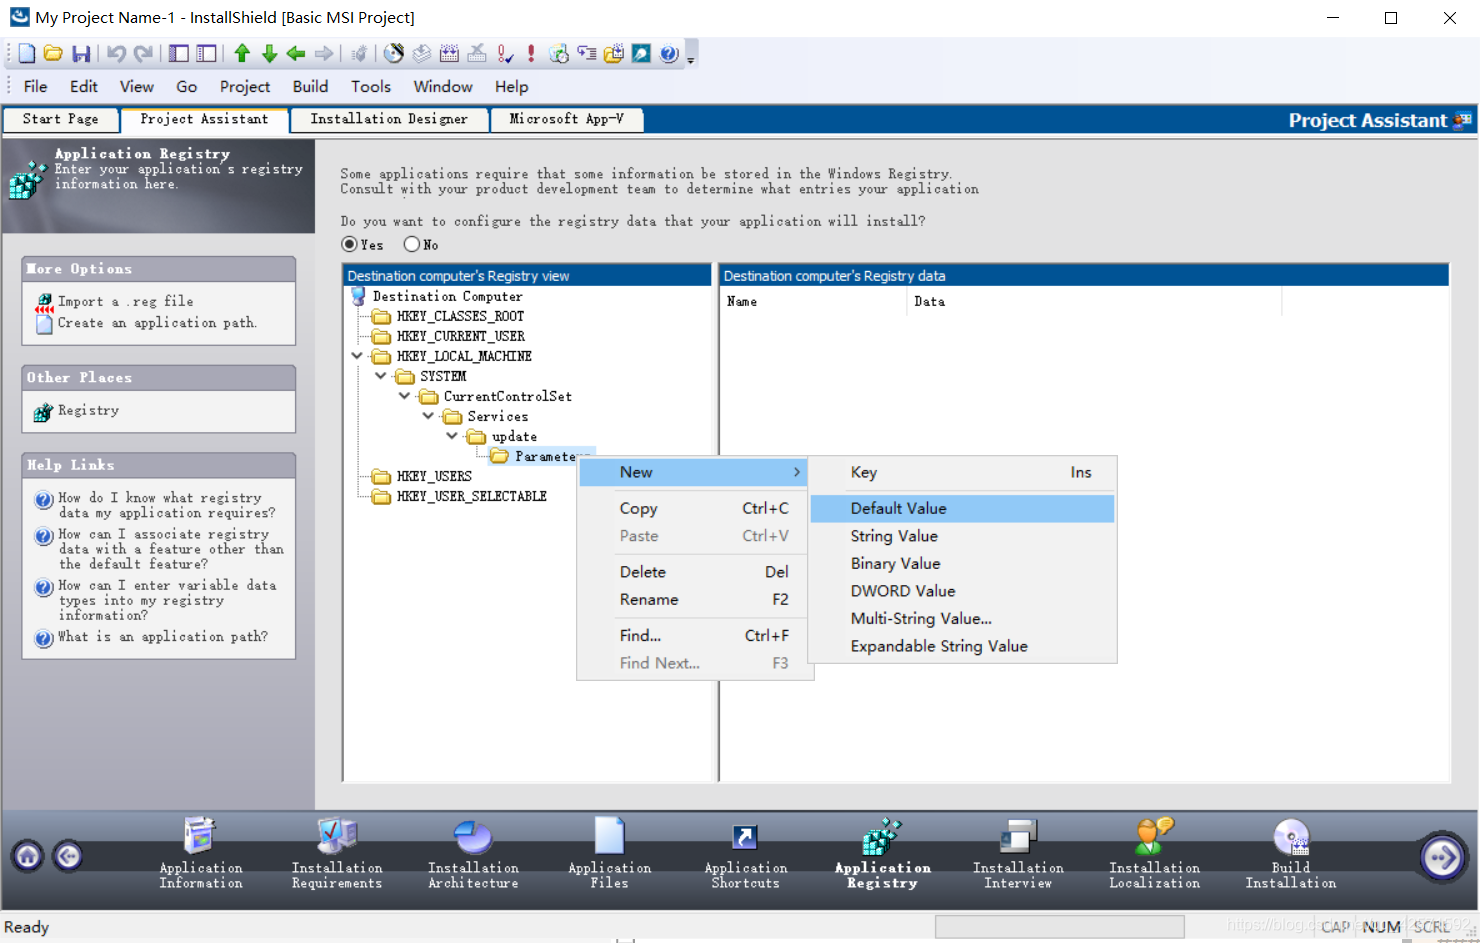Select the HKEY_USER_SELECTABLE tree item
The width and height of the screenshot is (1480, 943).
point(471,496)
